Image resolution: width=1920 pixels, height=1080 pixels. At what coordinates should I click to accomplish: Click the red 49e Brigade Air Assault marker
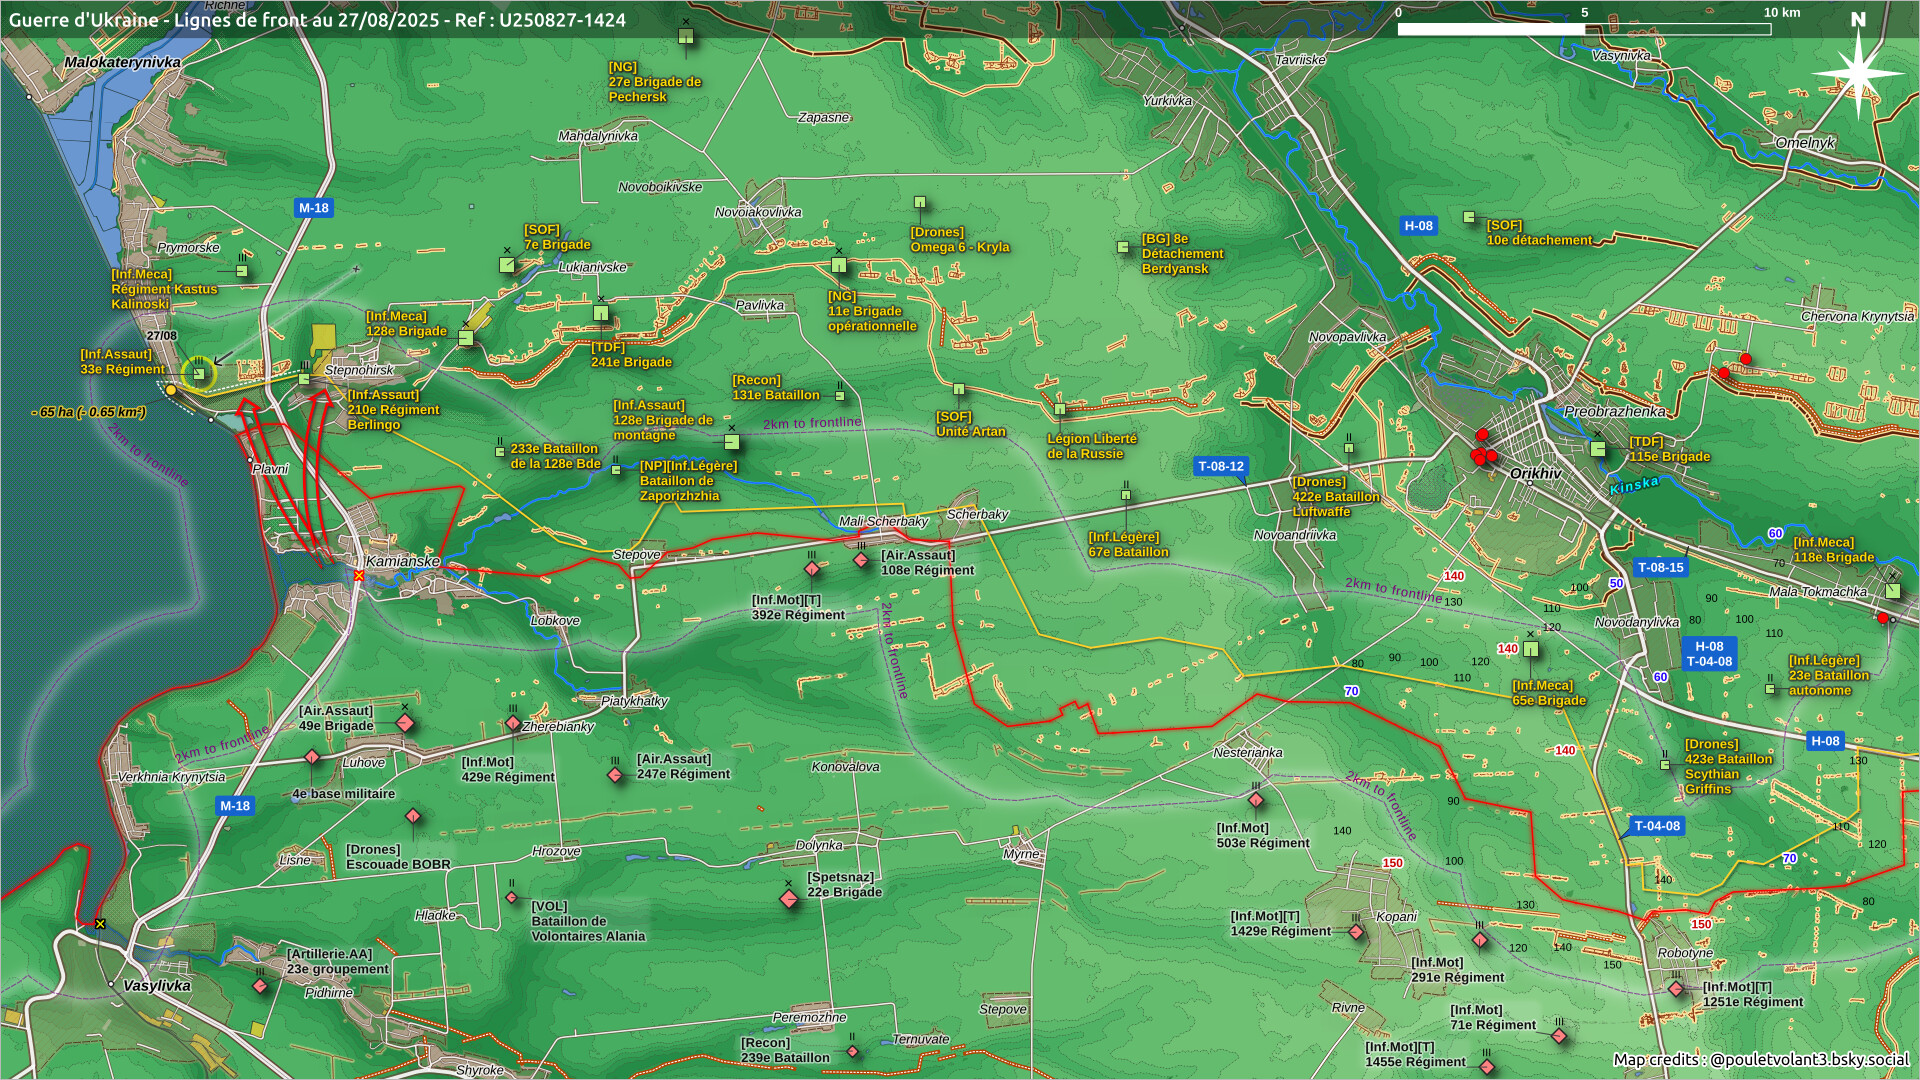coord(405,723)
